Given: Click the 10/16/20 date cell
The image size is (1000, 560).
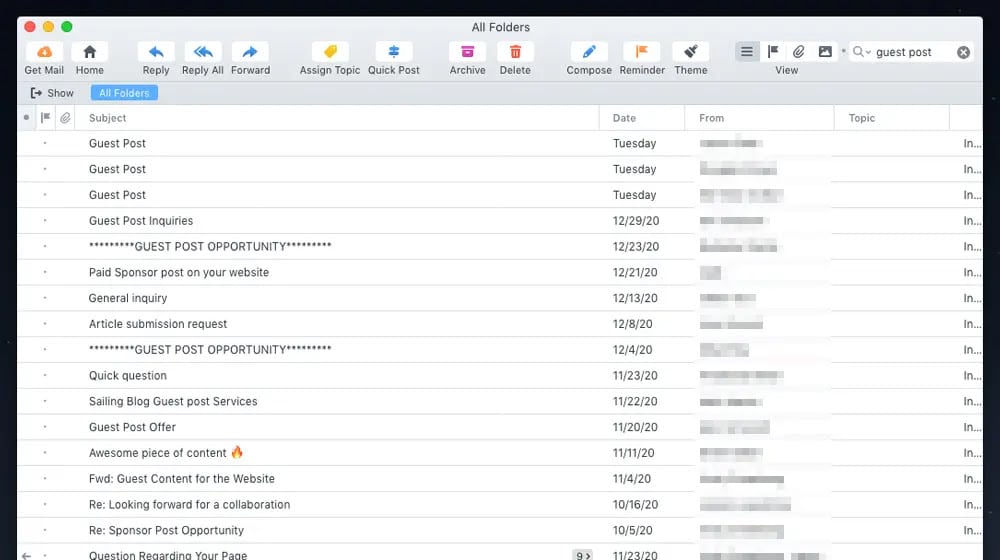Looking at the screenshot, I should (x=635, y=505).
